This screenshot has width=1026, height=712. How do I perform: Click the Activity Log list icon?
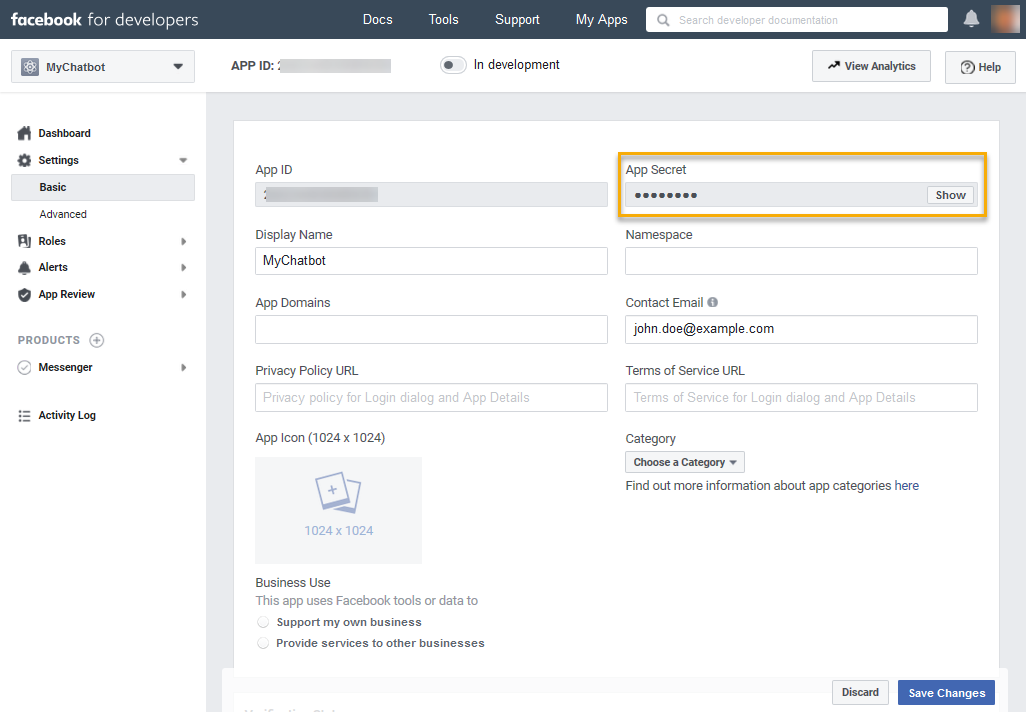[x=24, y=416]
